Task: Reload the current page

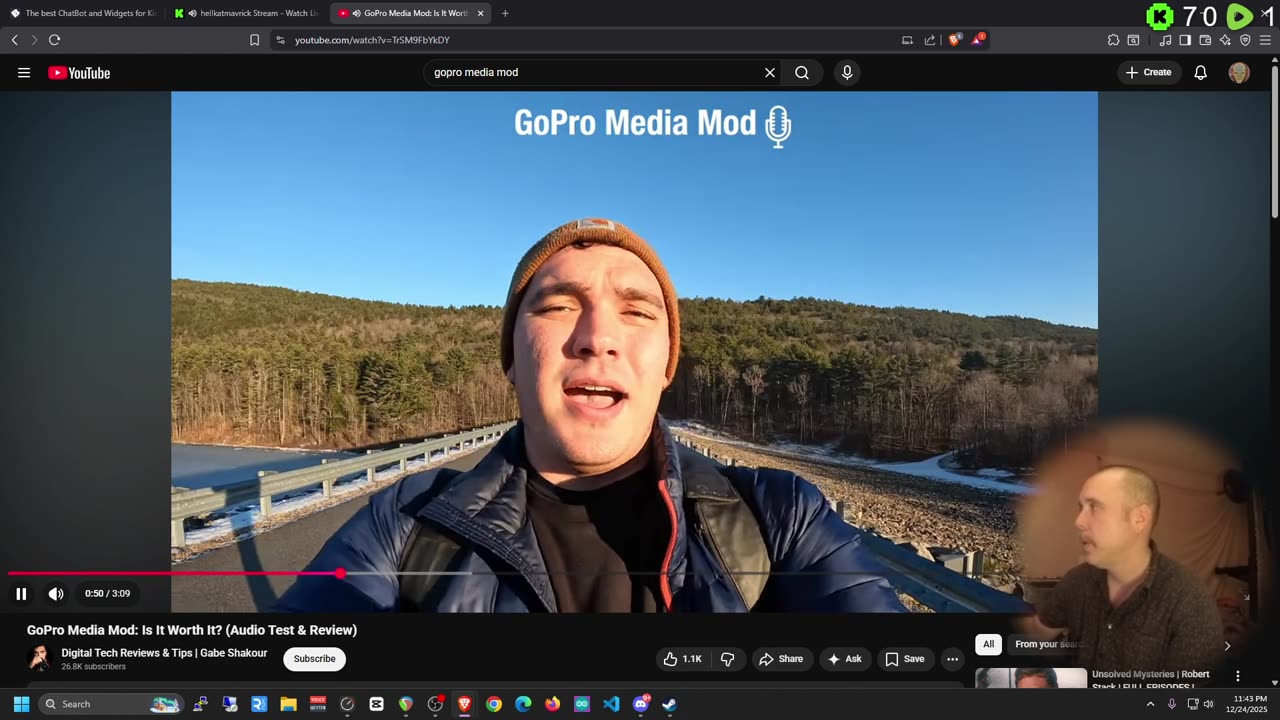Action: [54, 40]
